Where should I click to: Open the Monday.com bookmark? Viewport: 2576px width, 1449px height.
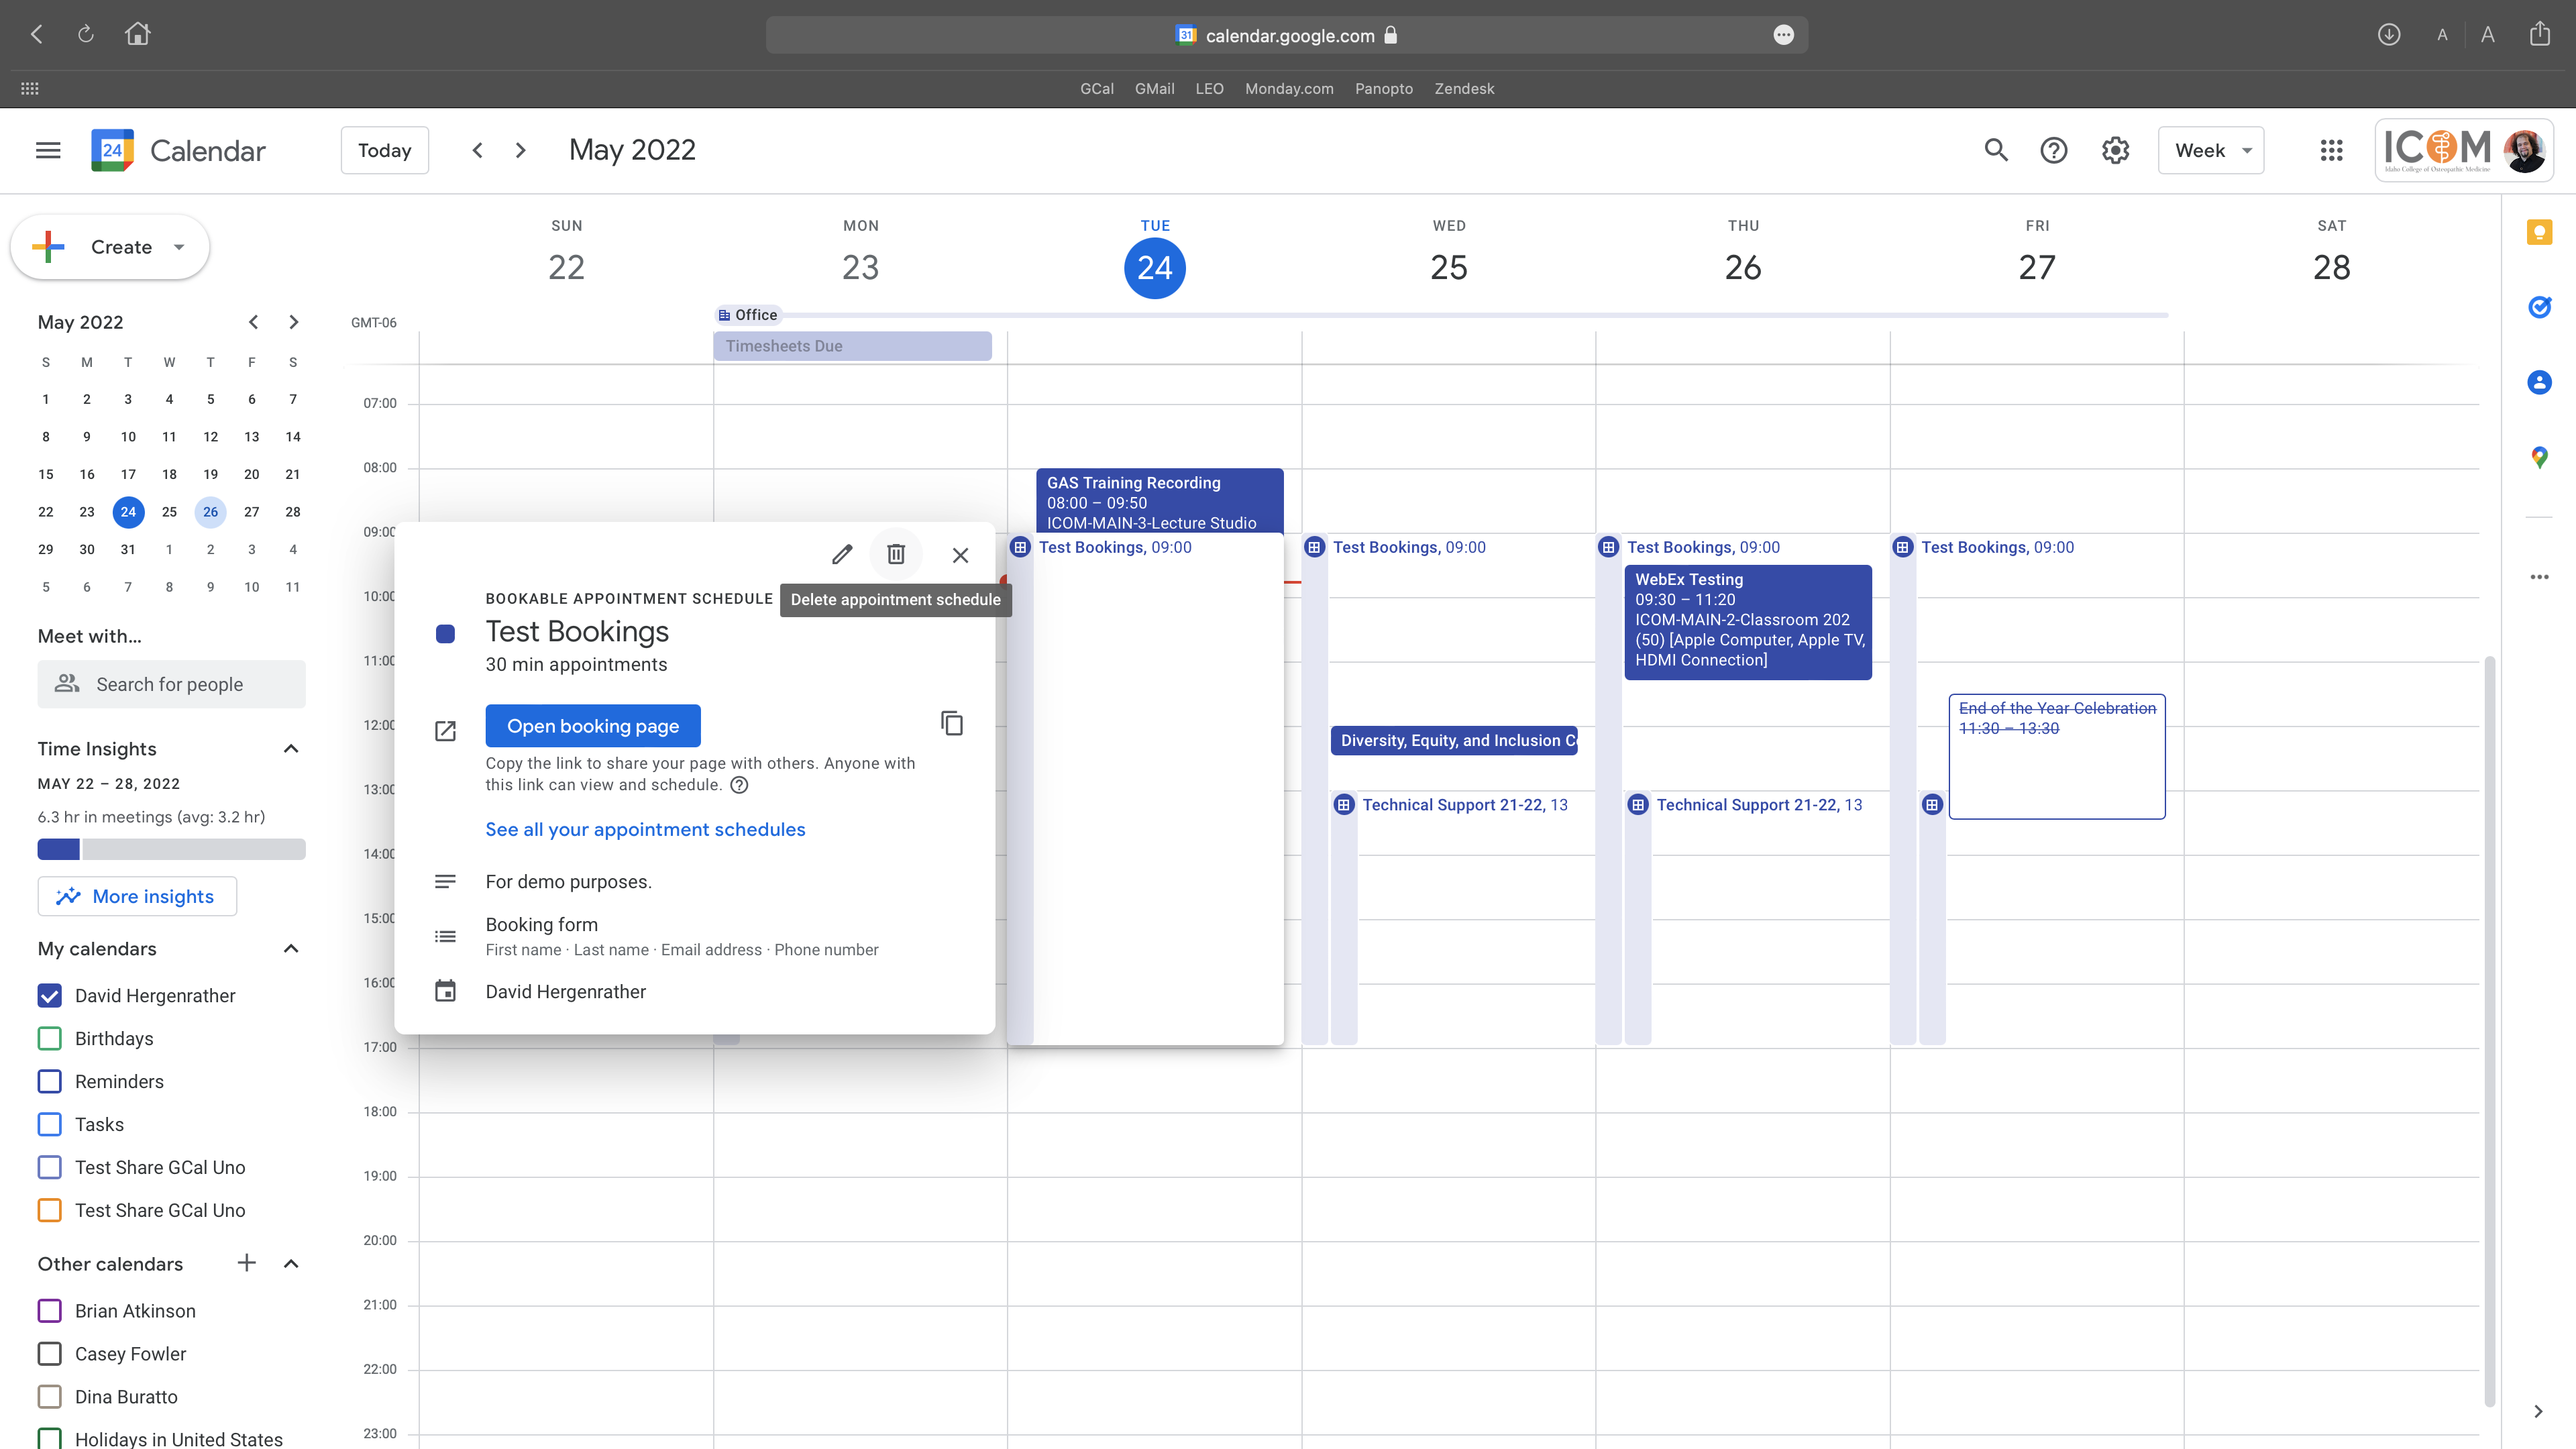coord(1289,88)
